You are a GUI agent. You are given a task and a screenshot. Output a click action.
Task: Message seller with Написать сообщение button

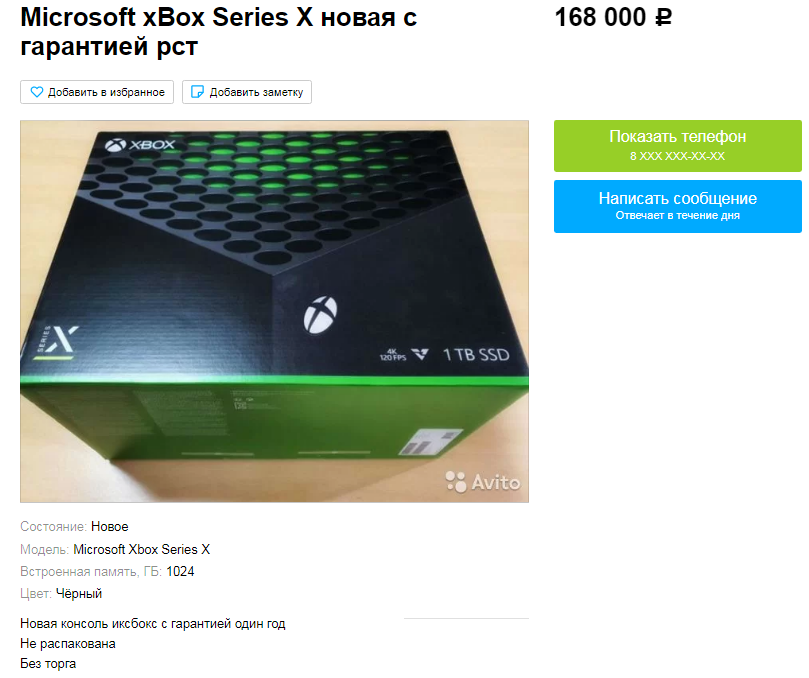point(677,206)
